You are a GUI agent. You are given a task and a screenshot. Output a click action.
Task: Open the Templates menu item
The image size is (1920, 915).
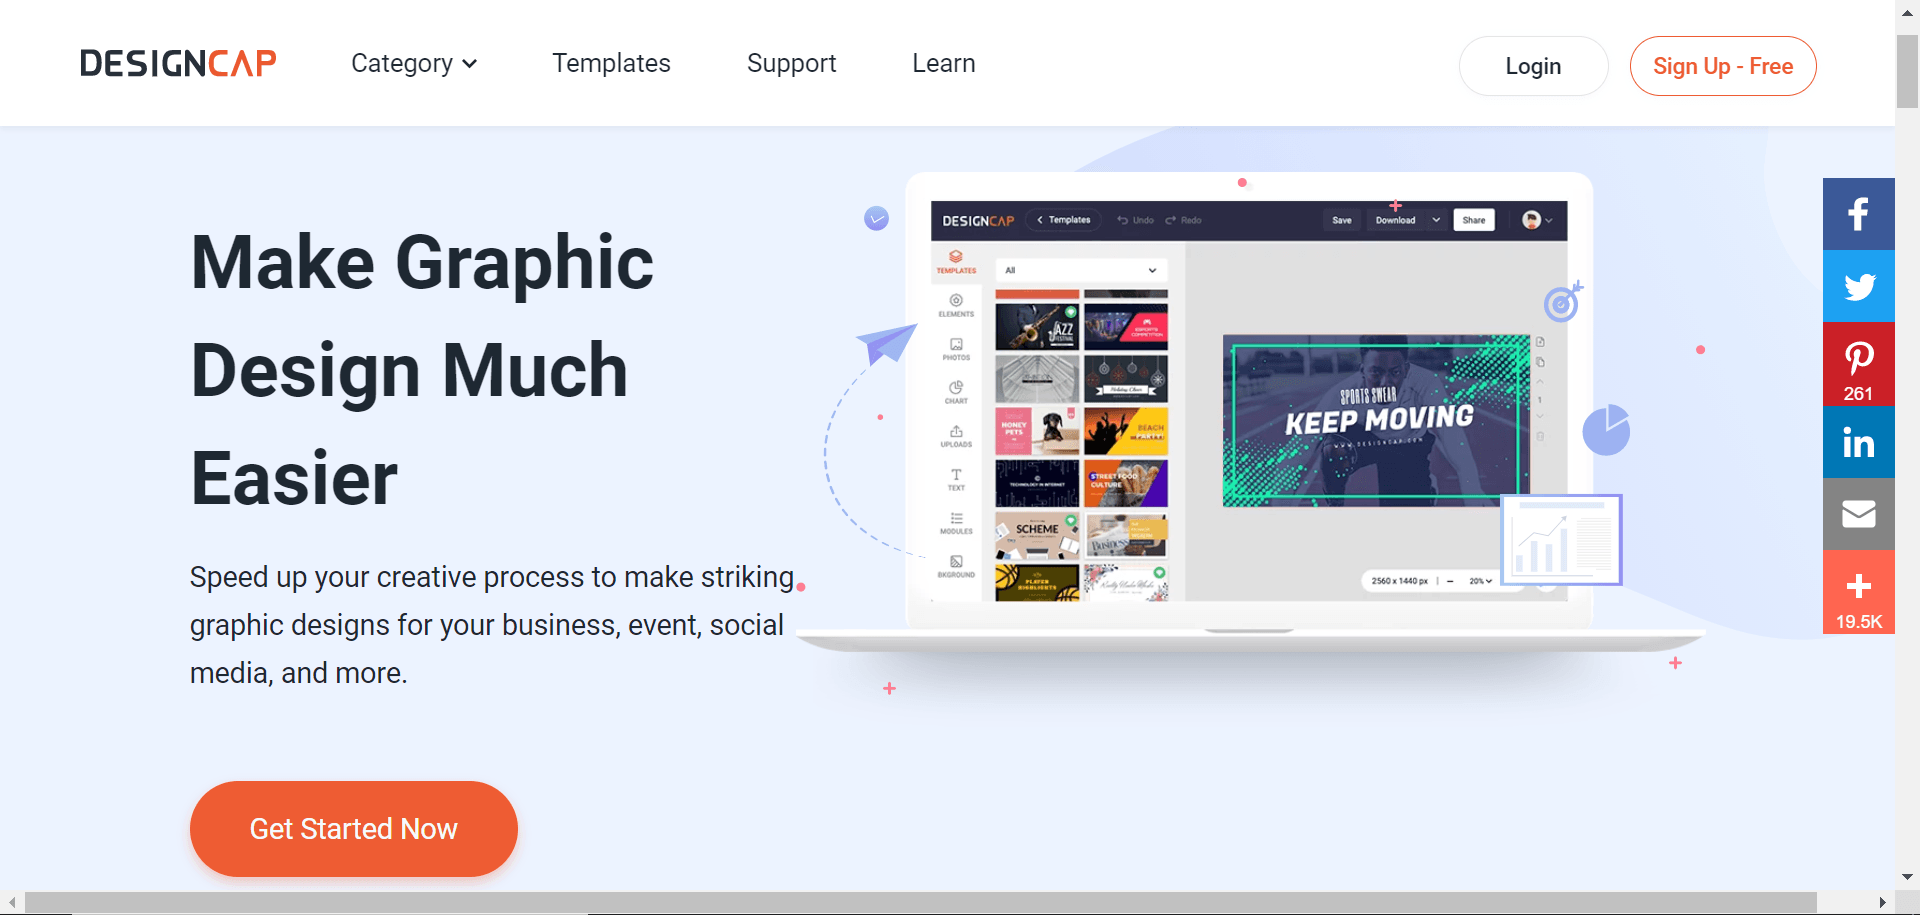[611, 64]
